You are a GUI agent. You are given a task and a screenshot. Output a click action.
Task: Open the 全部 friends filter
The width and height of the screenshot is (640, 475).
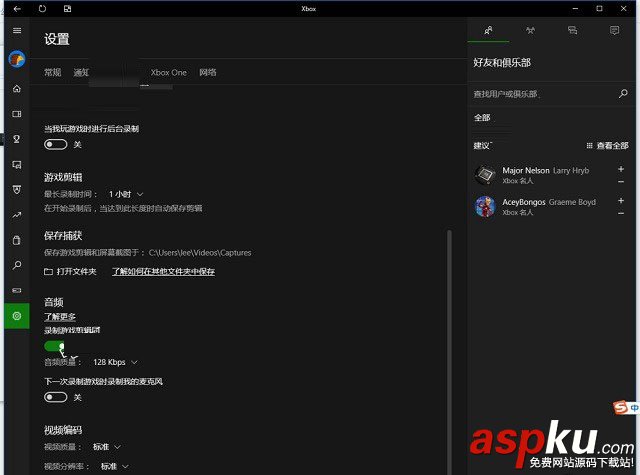pos(482,118)
